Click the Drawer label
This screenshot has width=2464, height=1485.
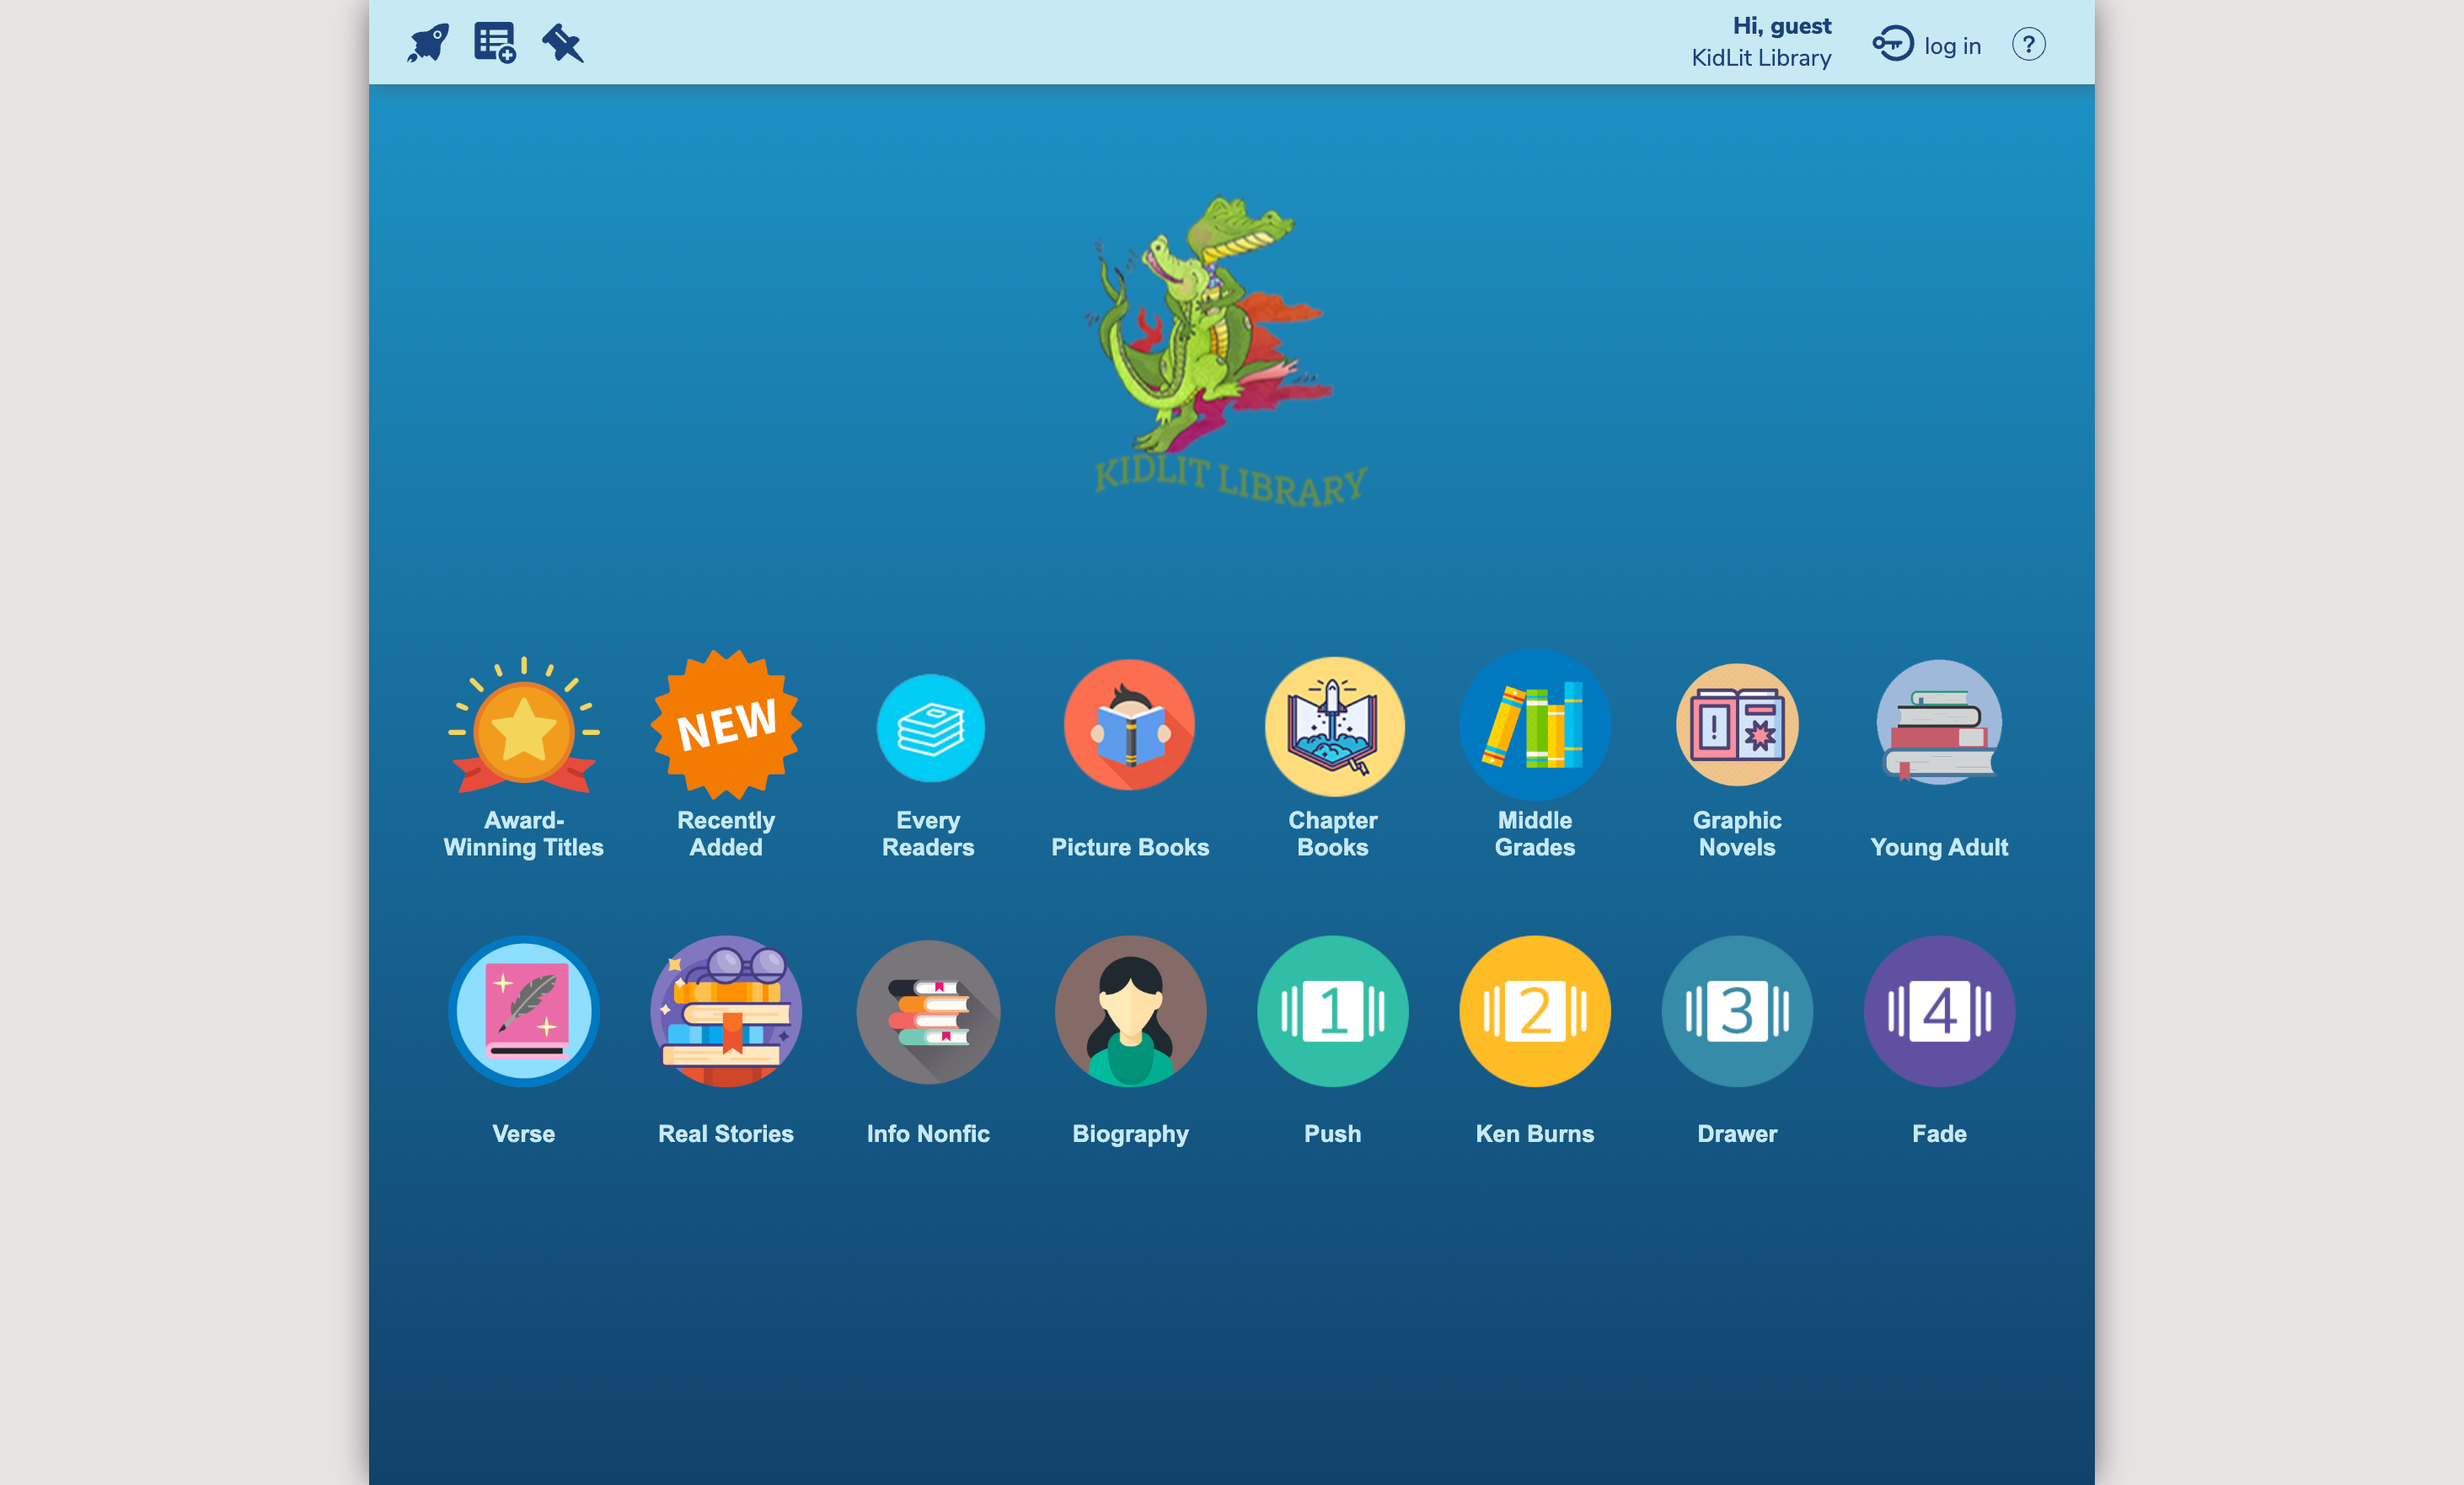tap(1737, 1133)
